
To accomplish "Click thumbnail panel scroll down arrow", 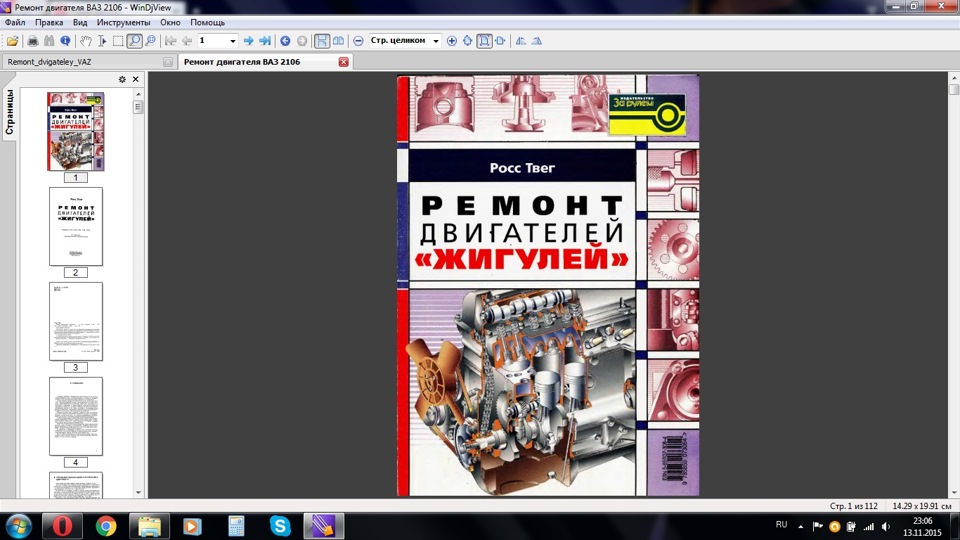I will point(138,492).
